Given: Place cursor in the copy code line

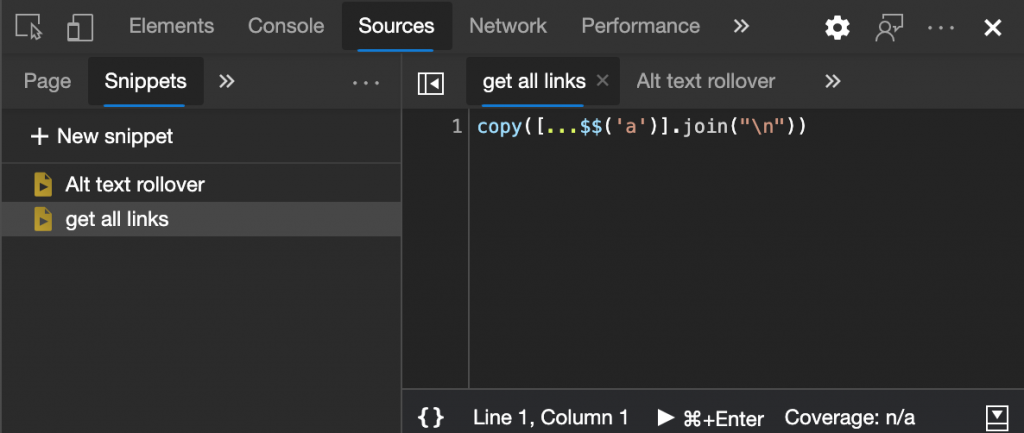Looking at the screenshot, I should pos(642,126).
